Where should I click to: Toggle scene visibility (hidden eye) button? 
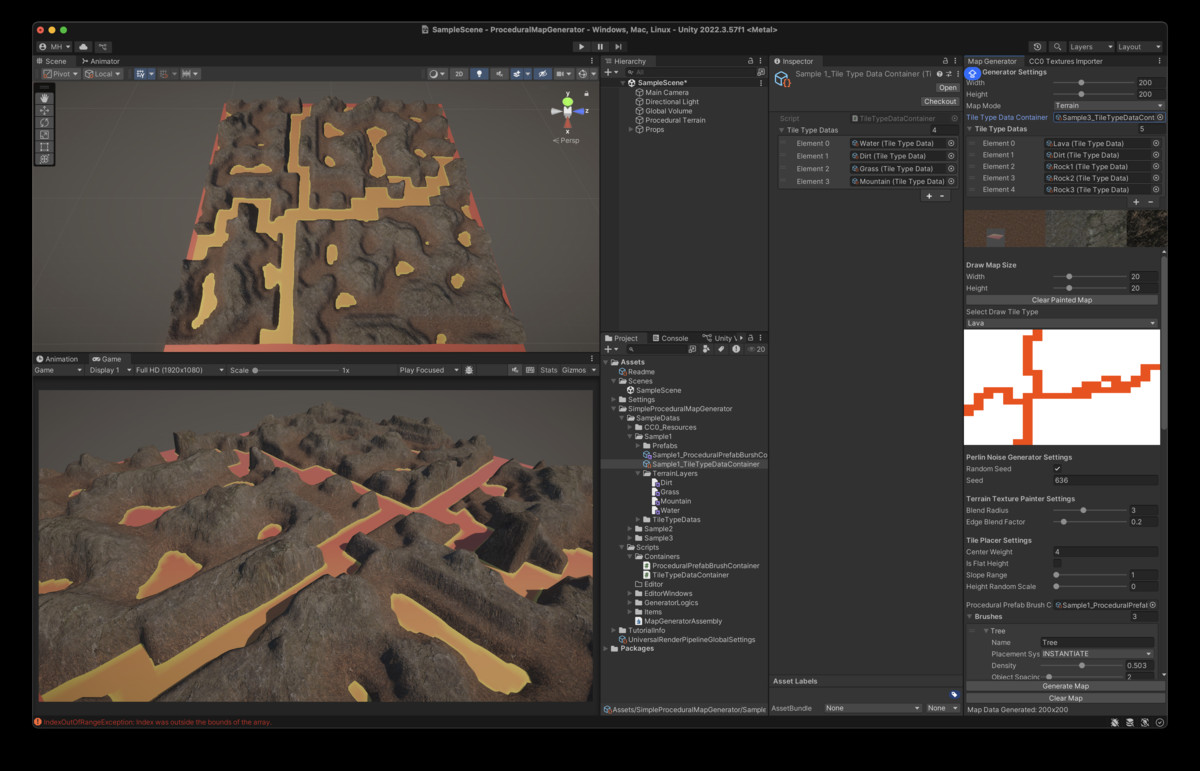(x=541, y=74)
